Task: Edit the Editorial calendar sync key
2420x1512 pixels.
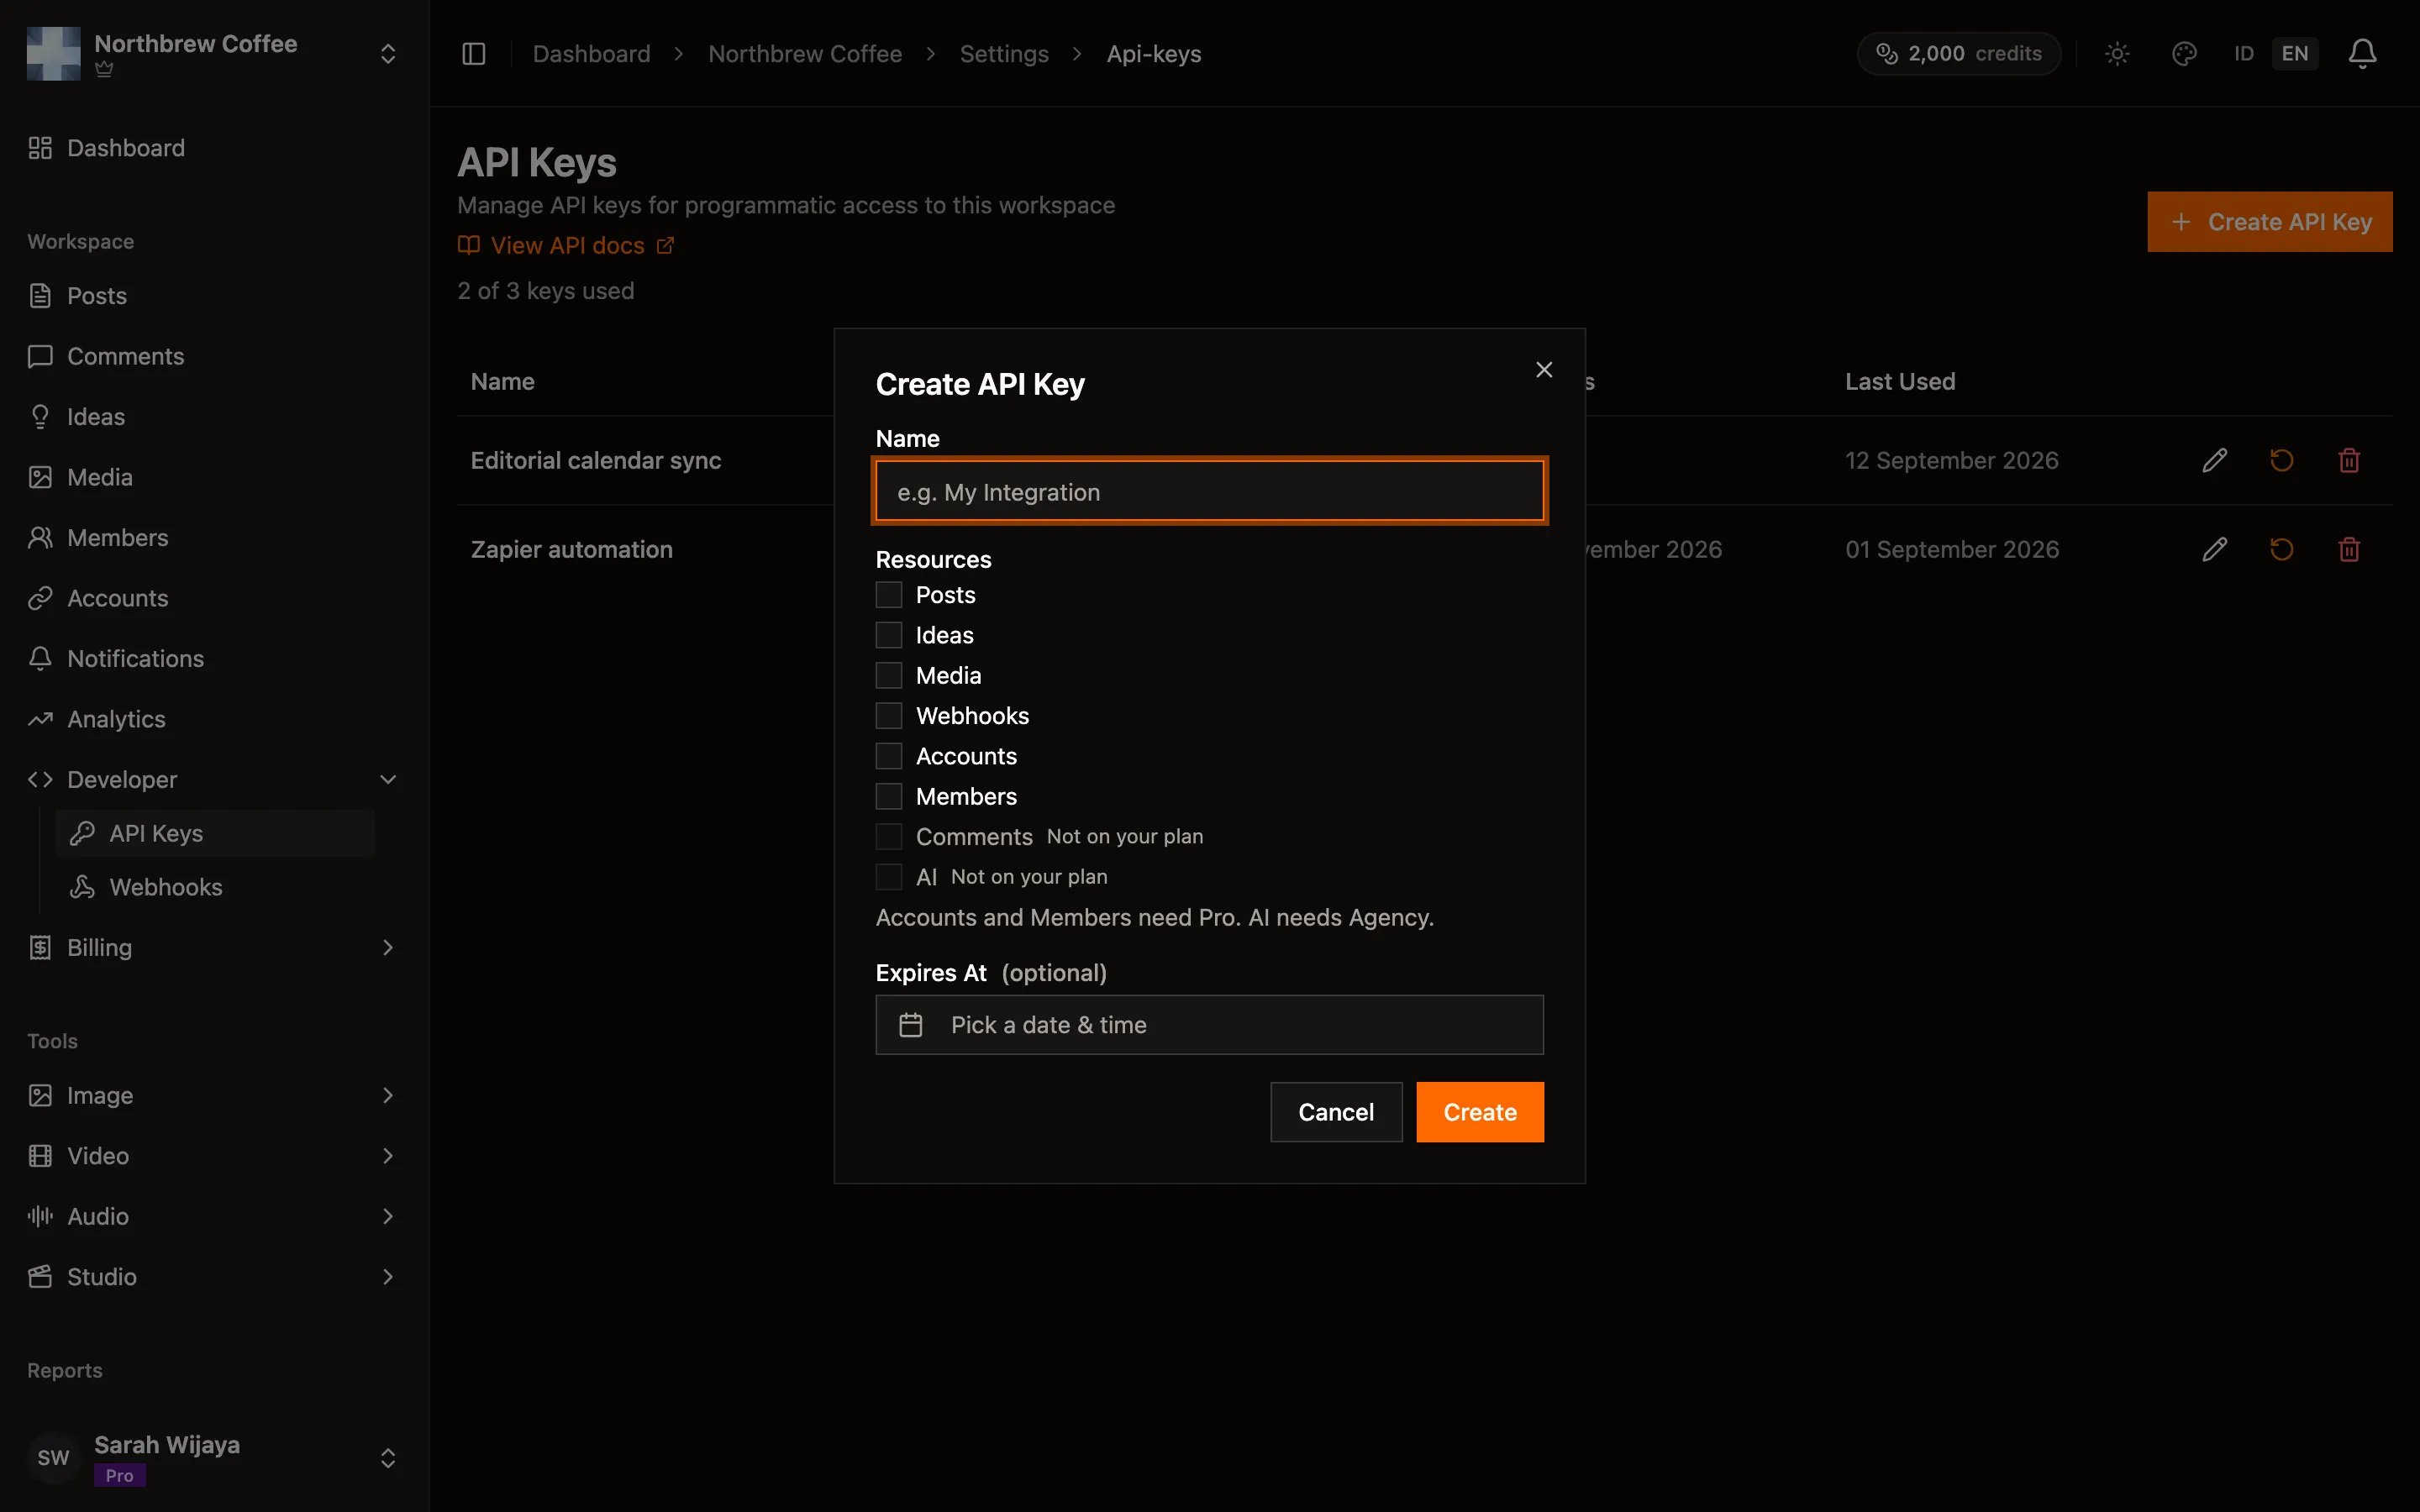Action: point(2214,460)
